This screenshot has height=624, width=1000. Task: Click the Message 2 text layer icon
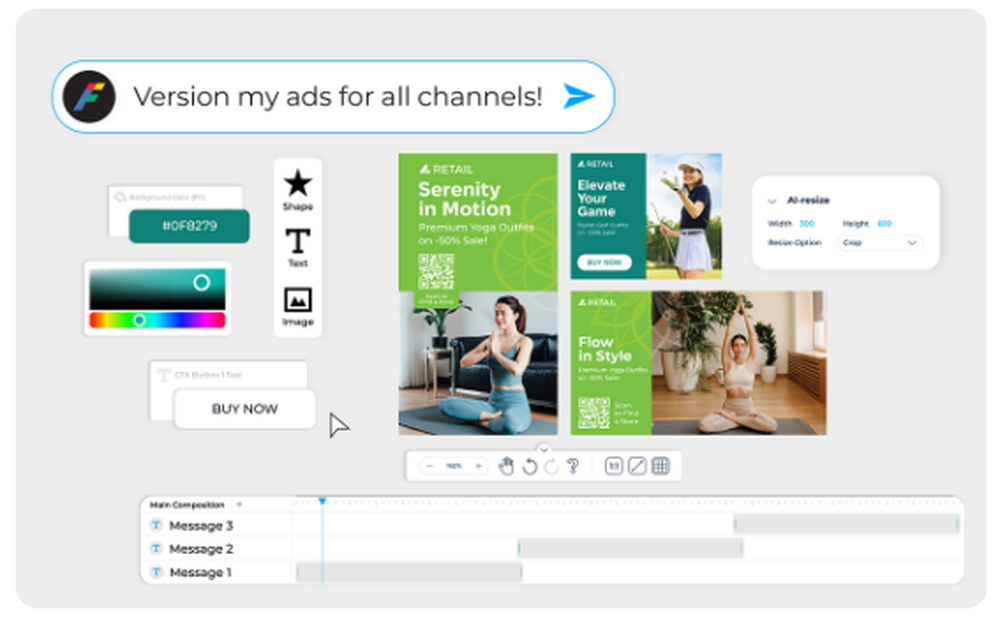coord(156,548)
